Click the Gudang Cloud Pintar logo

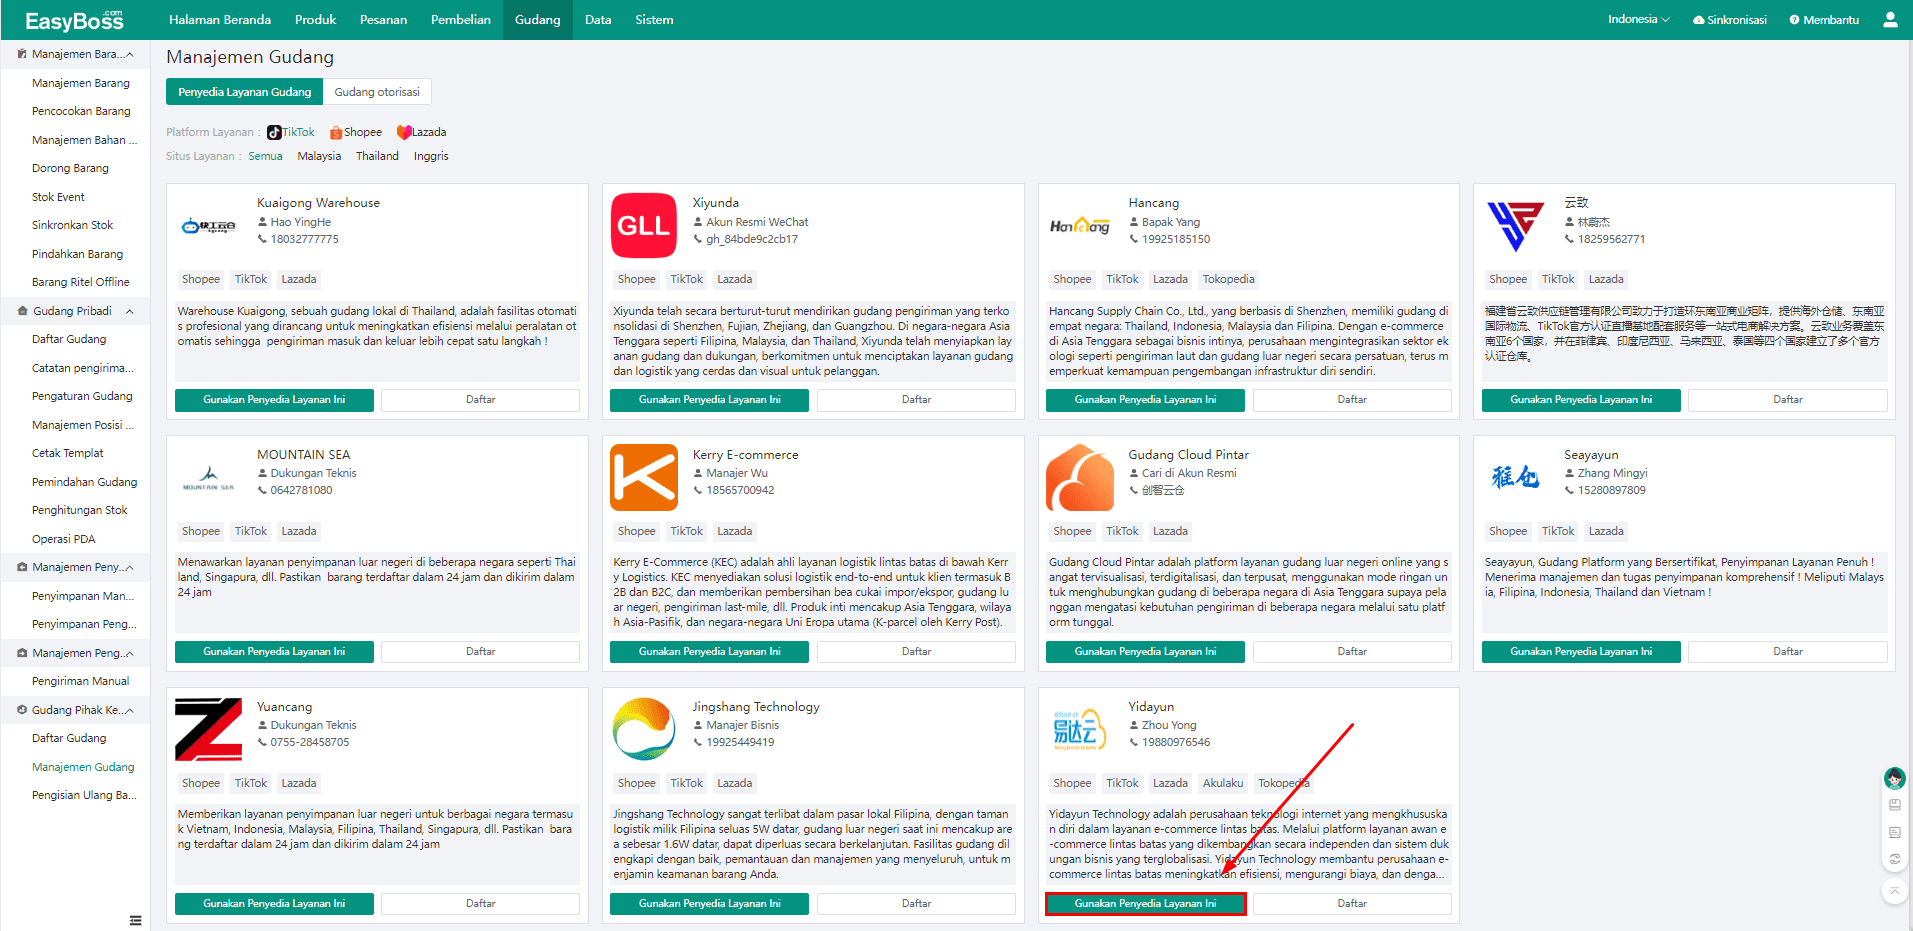coord(1079,477)
